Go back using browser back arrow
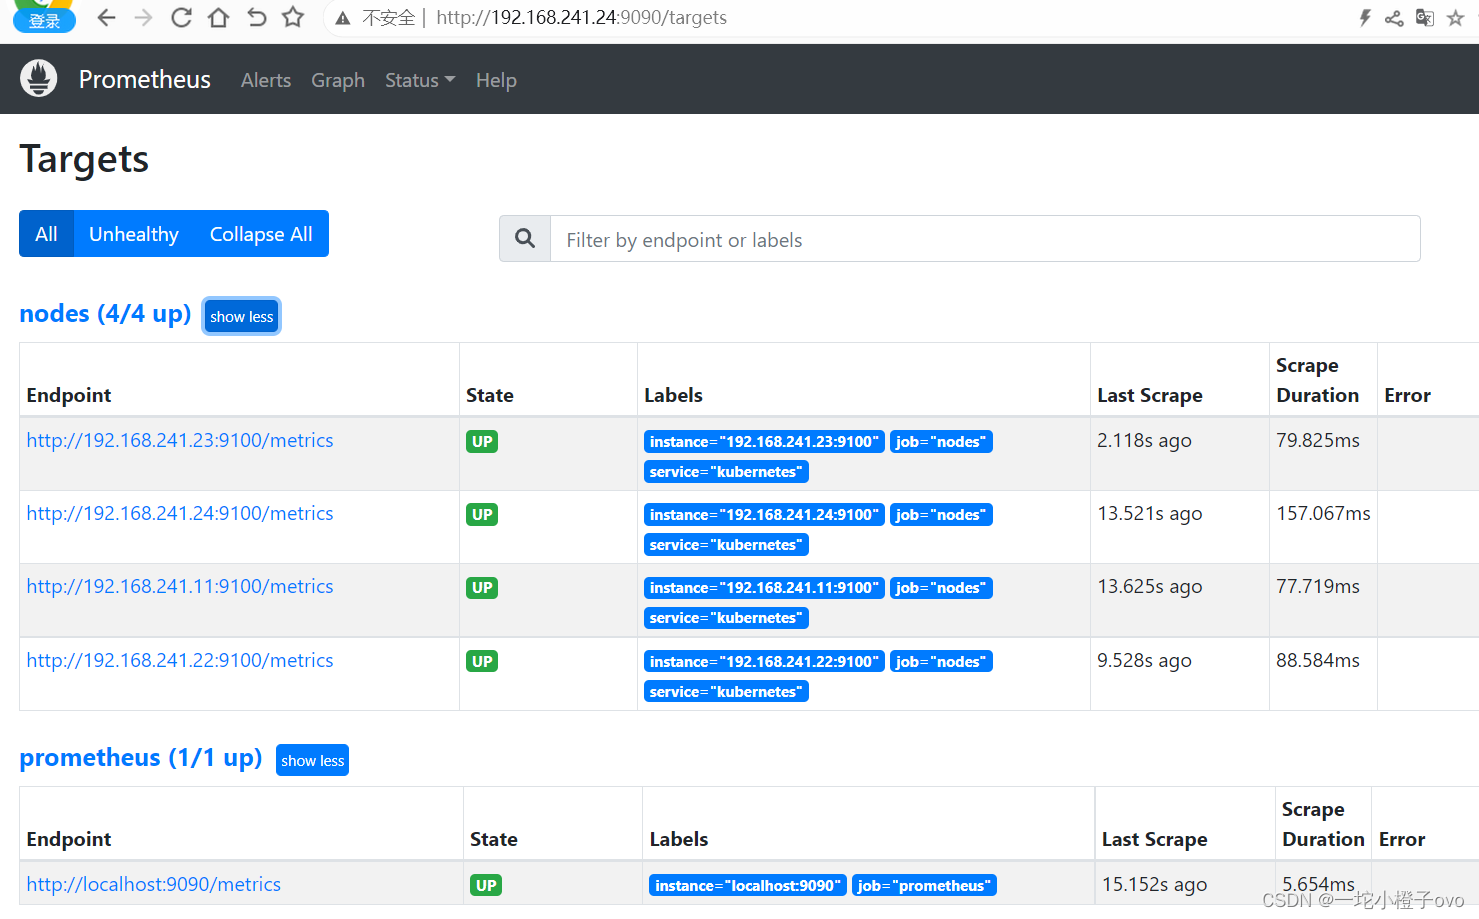Screen dimensions: 1479x919 pos(106,18)
